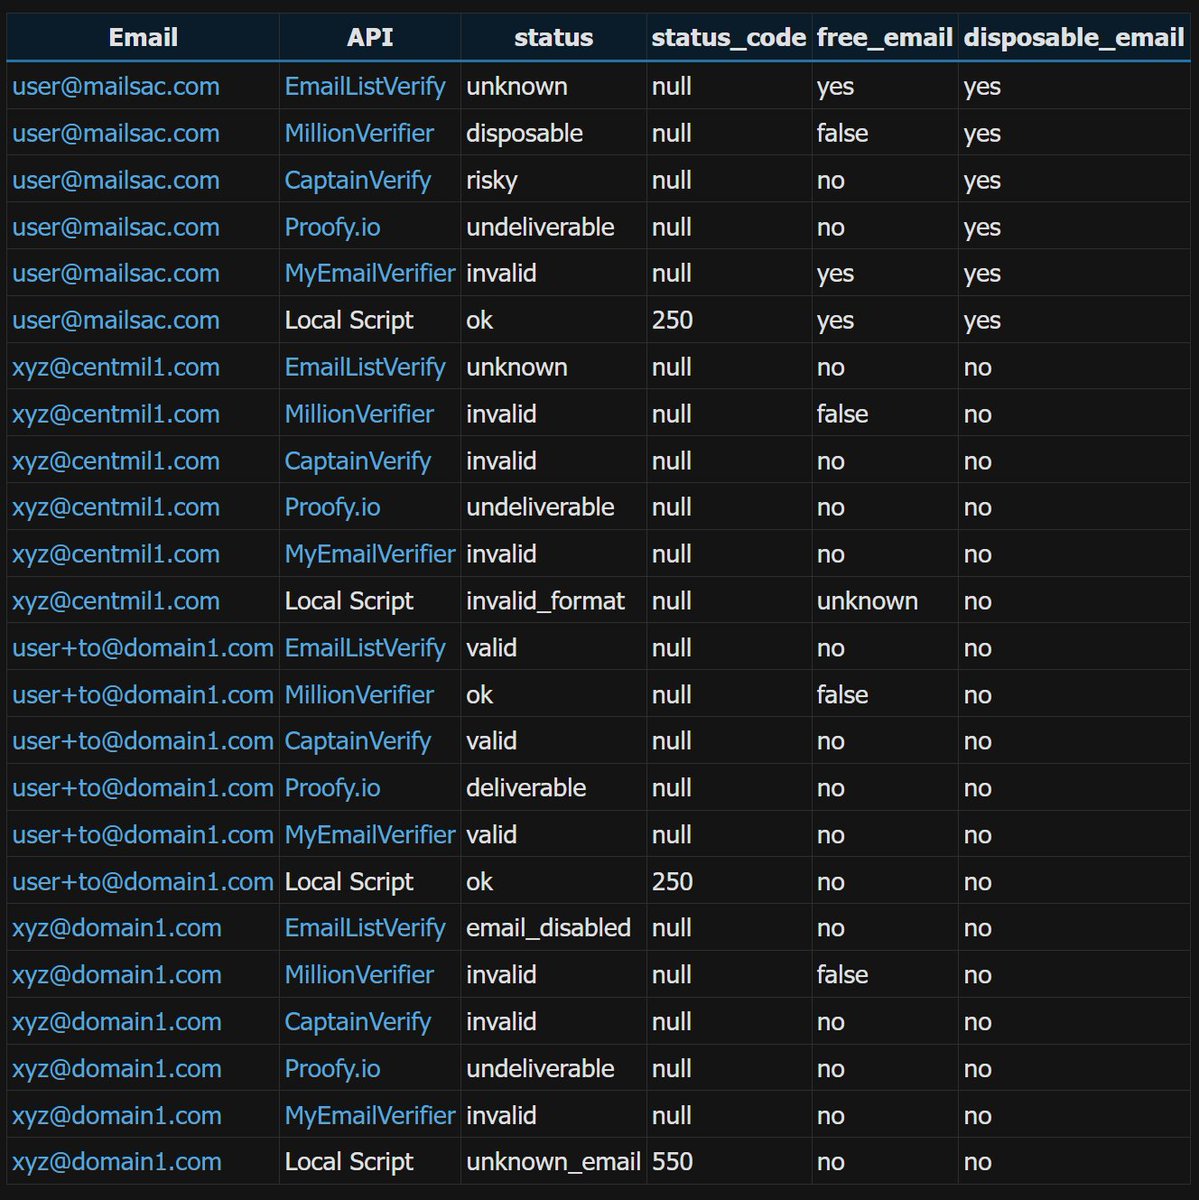
Task: Click CaptainVerify link for user@mailsac.com
Action: click(358, 181)
